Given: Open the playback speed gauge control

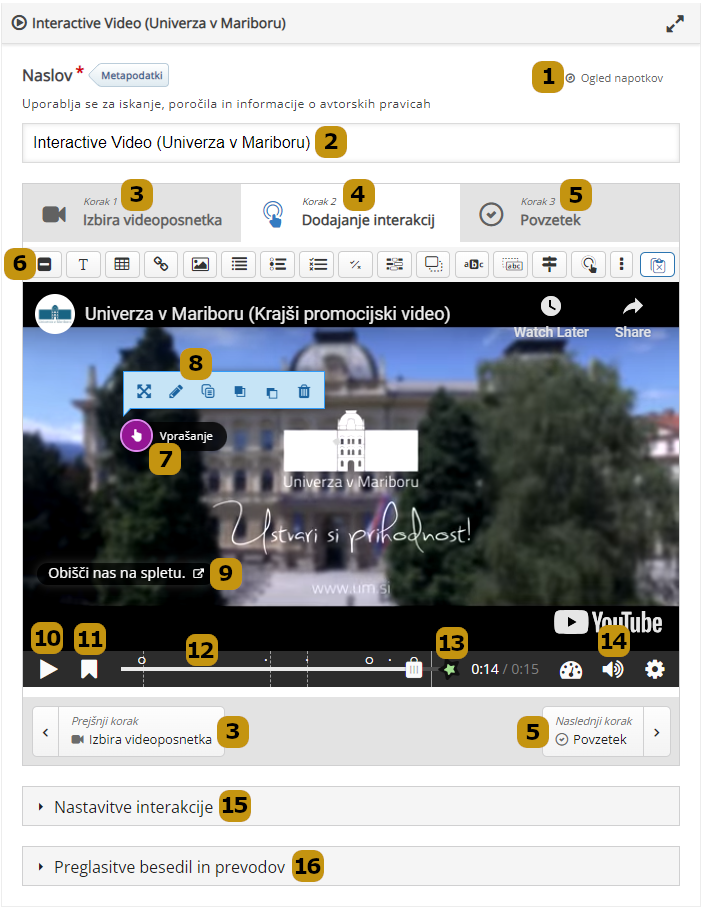Looking at the screenshot, I should click(571, 670).
